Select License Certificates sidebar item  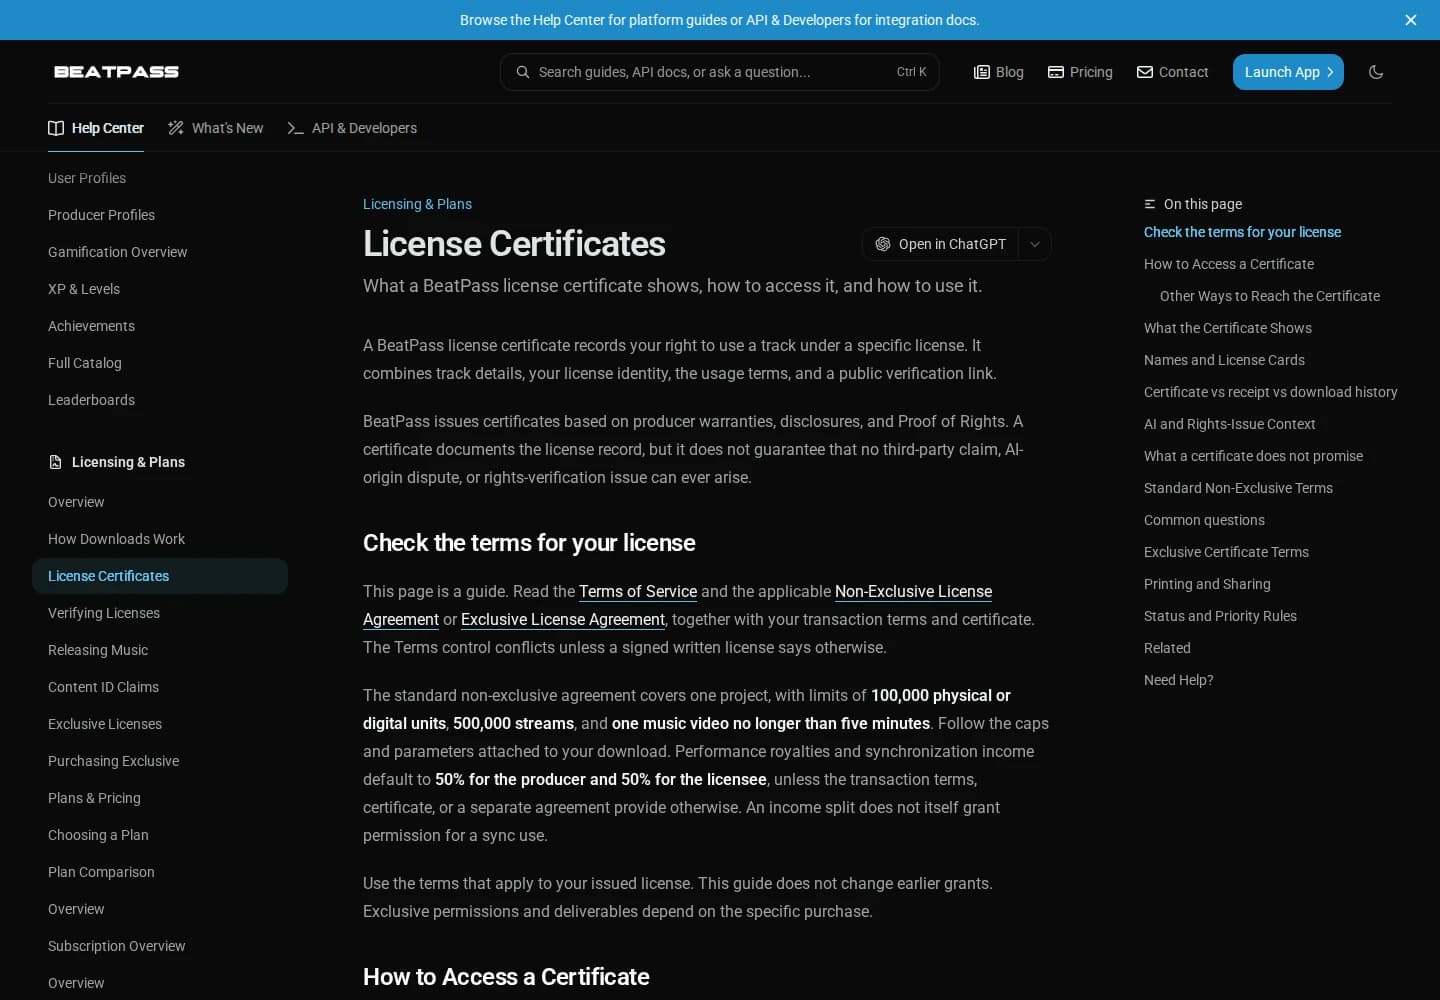tap(160, 576)
